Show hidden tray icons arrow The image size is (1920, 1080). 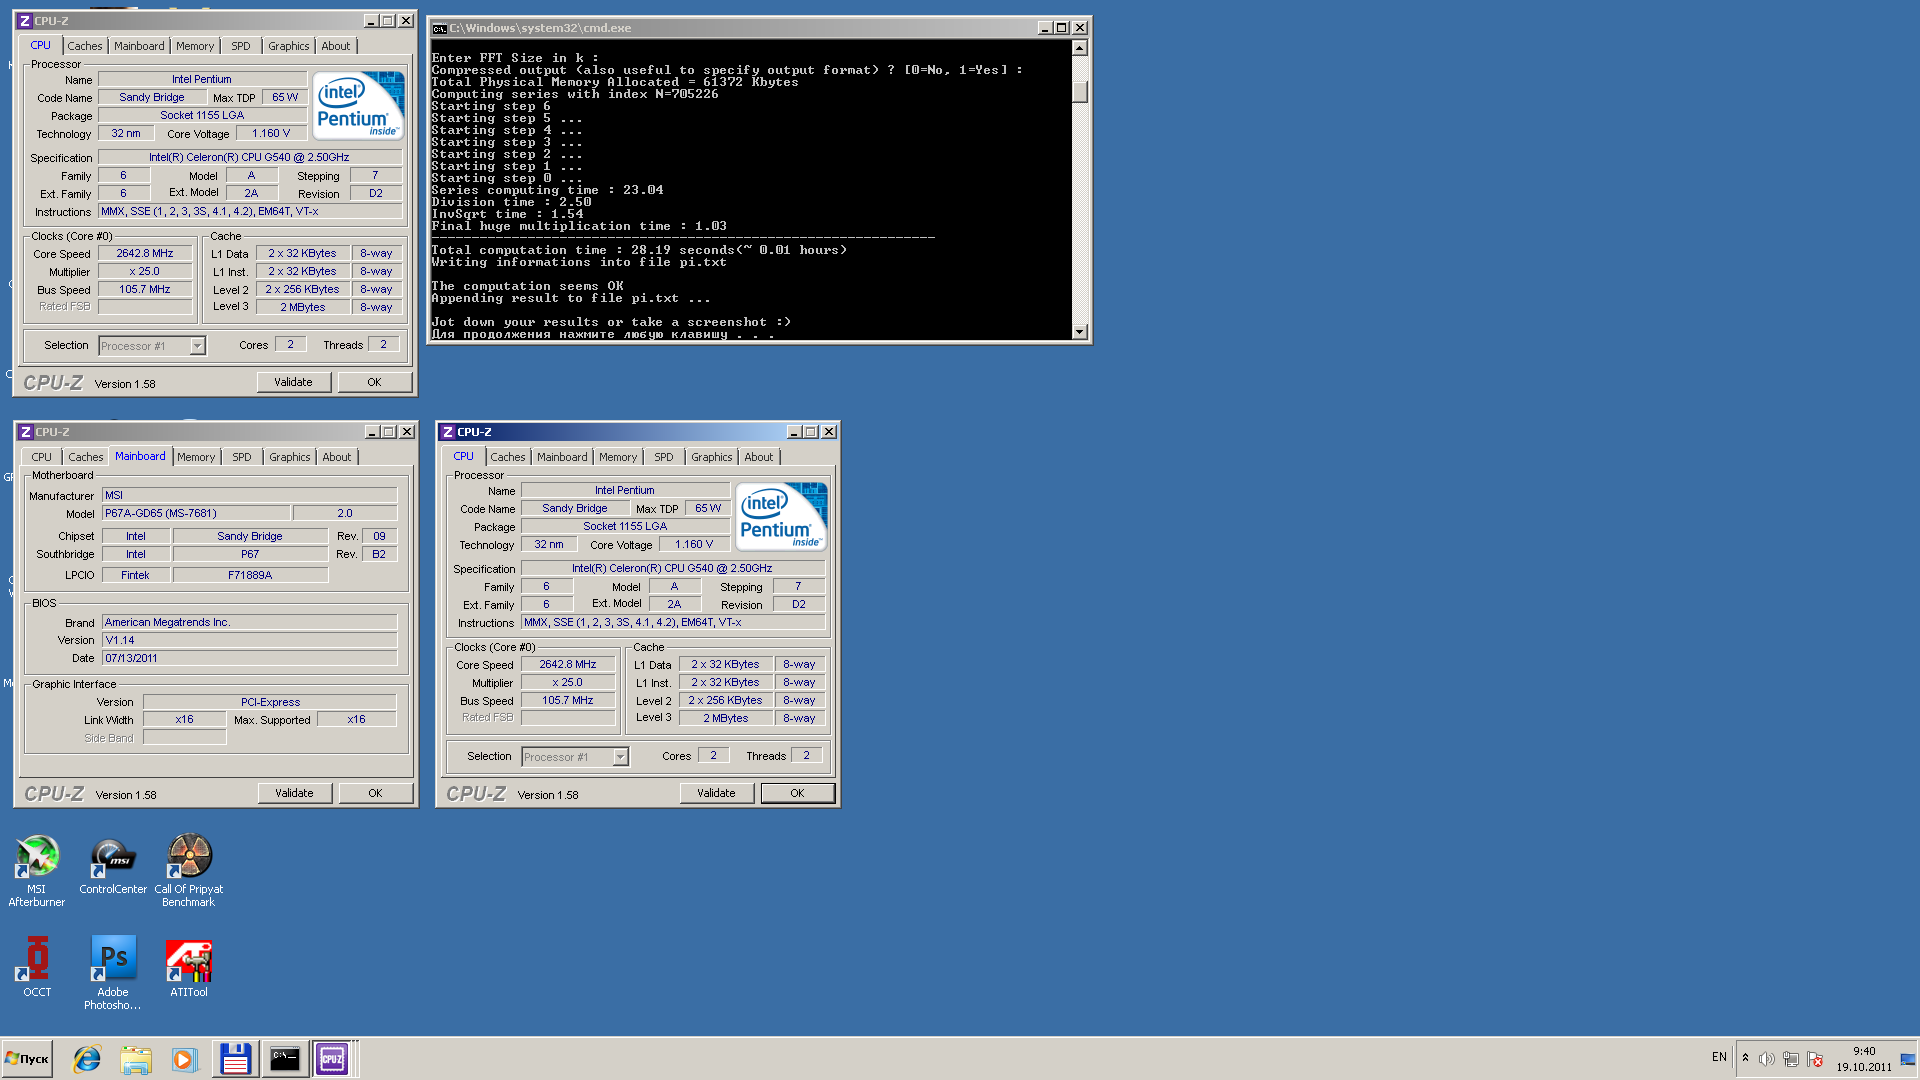[x=1745, y=1058]
